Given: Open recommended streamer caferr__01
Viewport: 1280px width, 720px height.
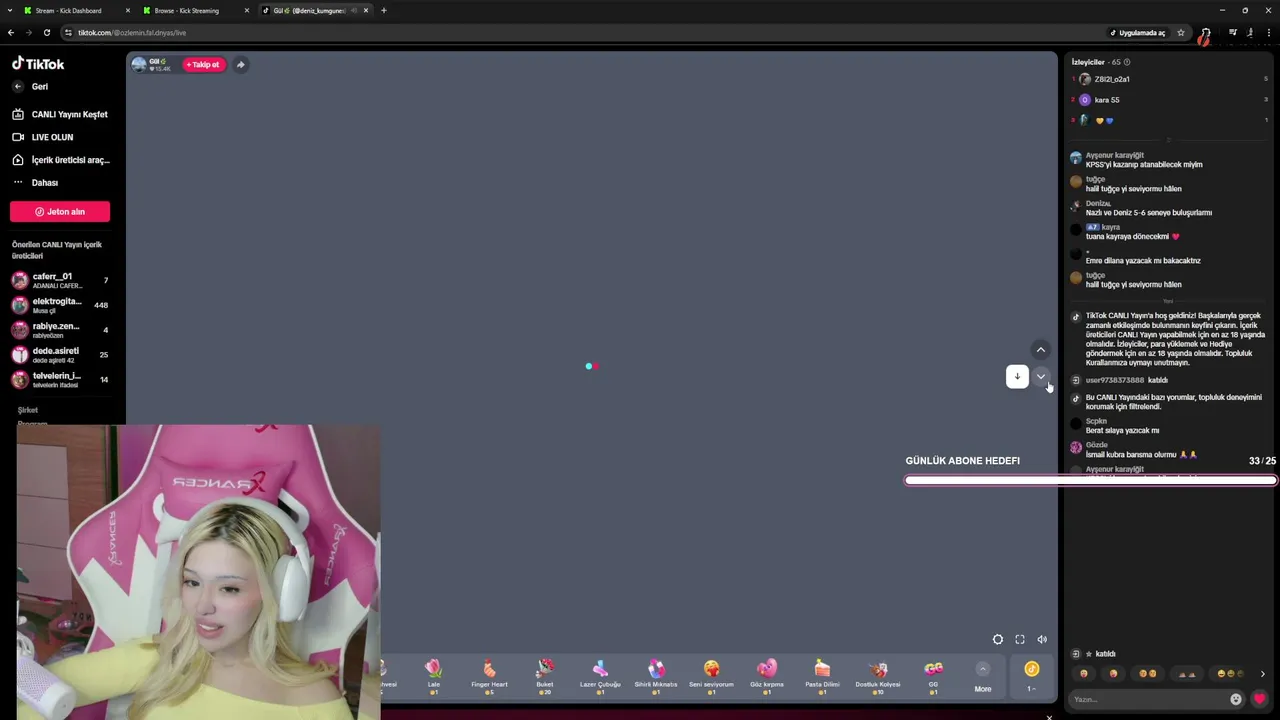Looking at the screenshot, I should [60, 280].
